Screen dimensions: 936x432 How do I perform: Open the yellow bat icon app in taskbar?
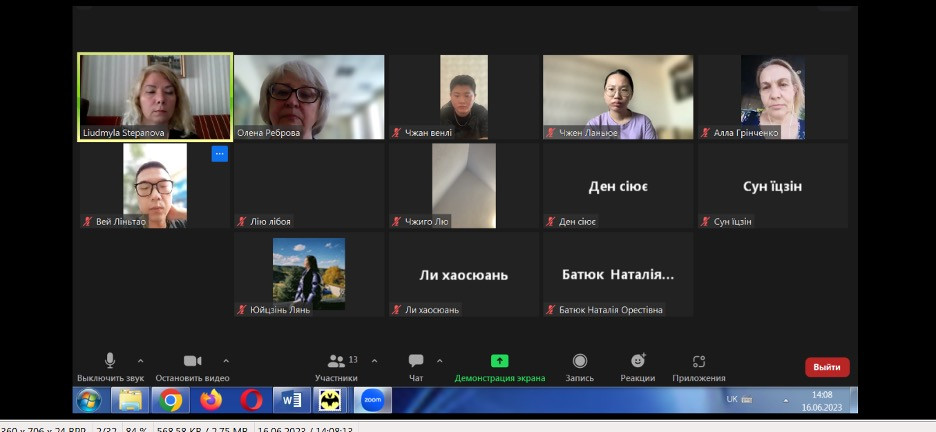(x=332, y=400)
